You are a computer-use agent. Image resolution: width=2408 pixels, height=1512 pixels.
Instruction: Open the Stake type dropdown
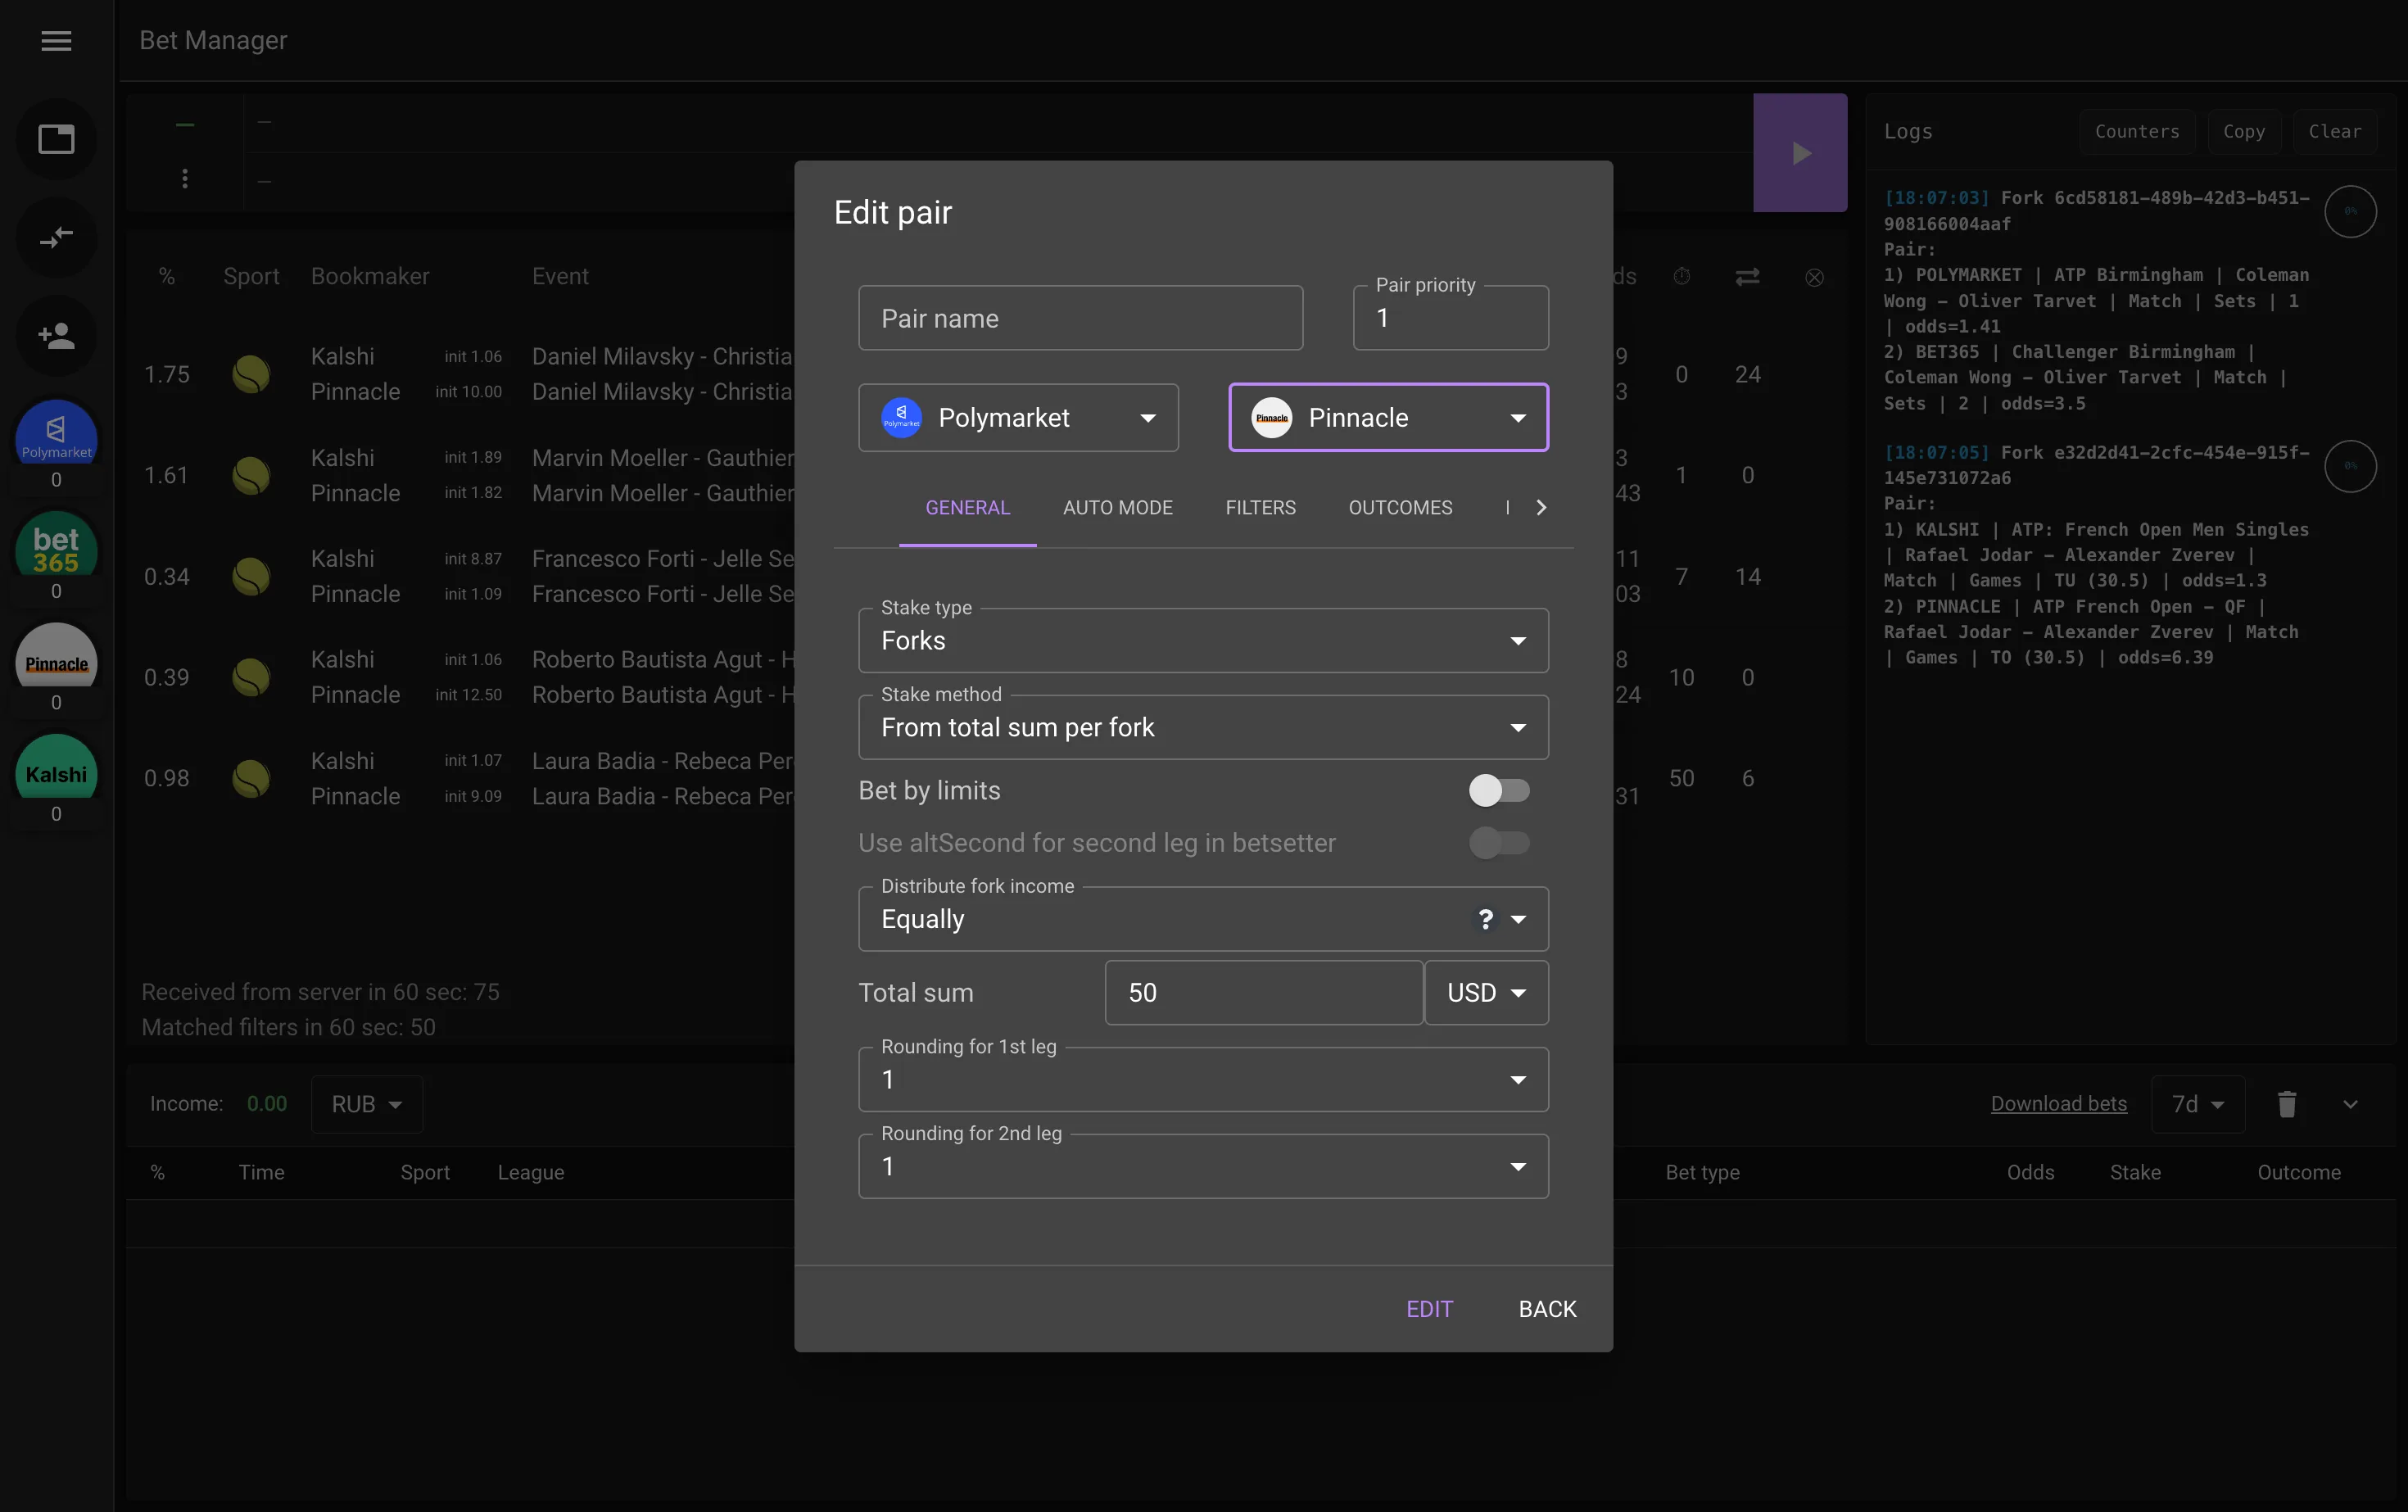click(x=1203, y=640)
